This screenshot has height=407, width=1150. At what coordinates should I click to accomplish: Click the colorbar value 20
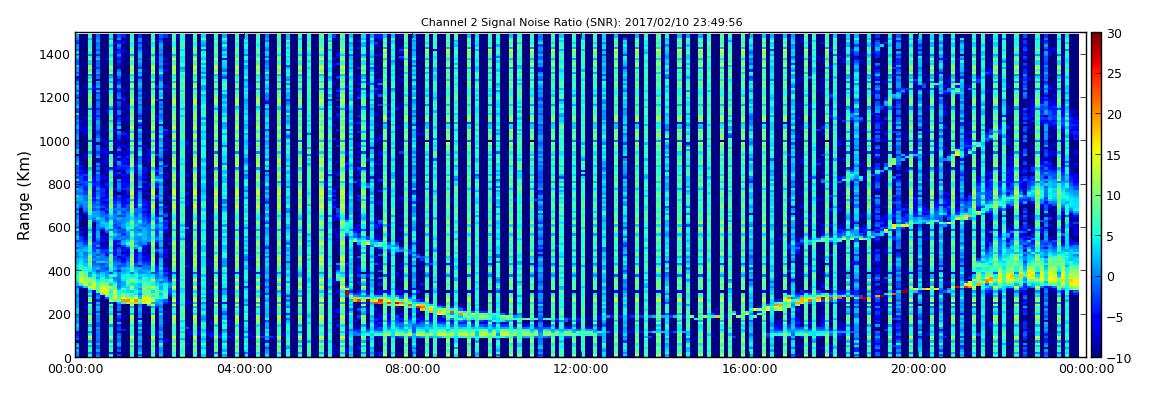pos(1114,114)
